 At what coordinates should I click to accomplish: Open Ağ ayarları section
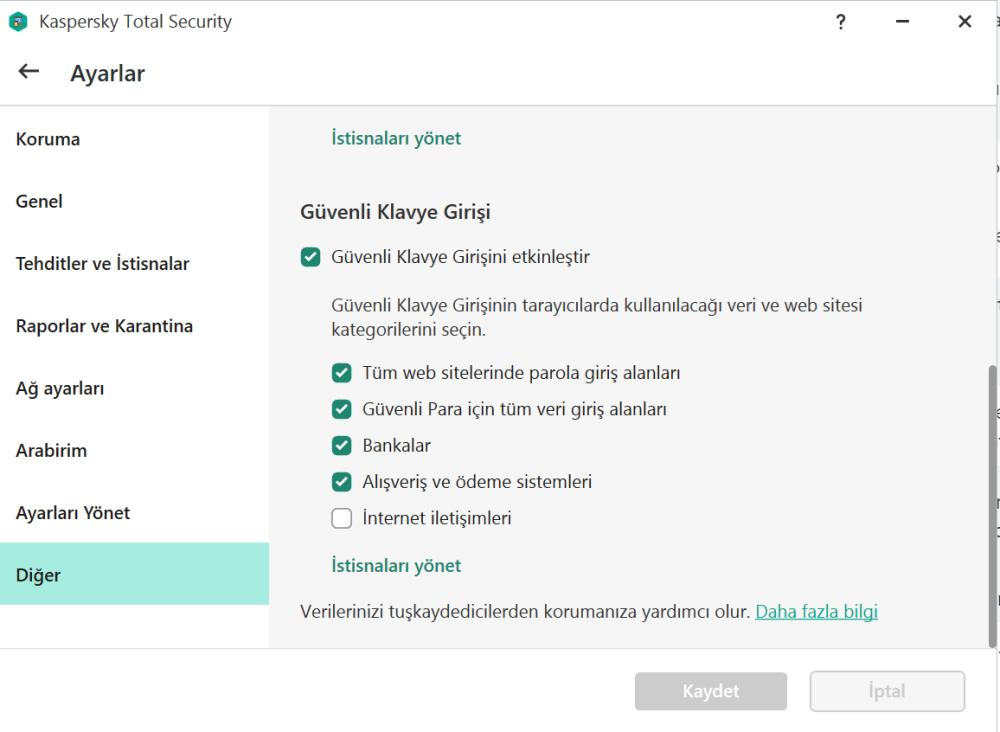(60, 388)
